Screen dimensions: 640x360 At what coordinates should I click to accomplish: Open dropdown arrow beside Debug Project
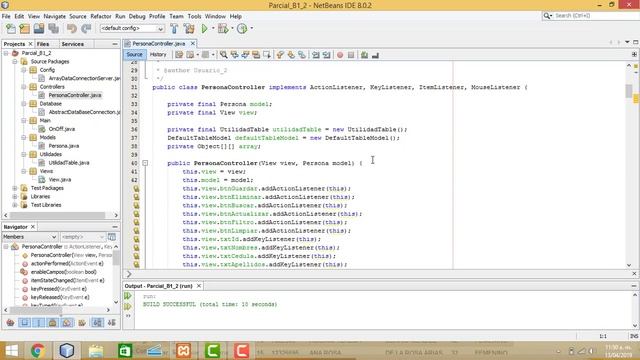232,29
